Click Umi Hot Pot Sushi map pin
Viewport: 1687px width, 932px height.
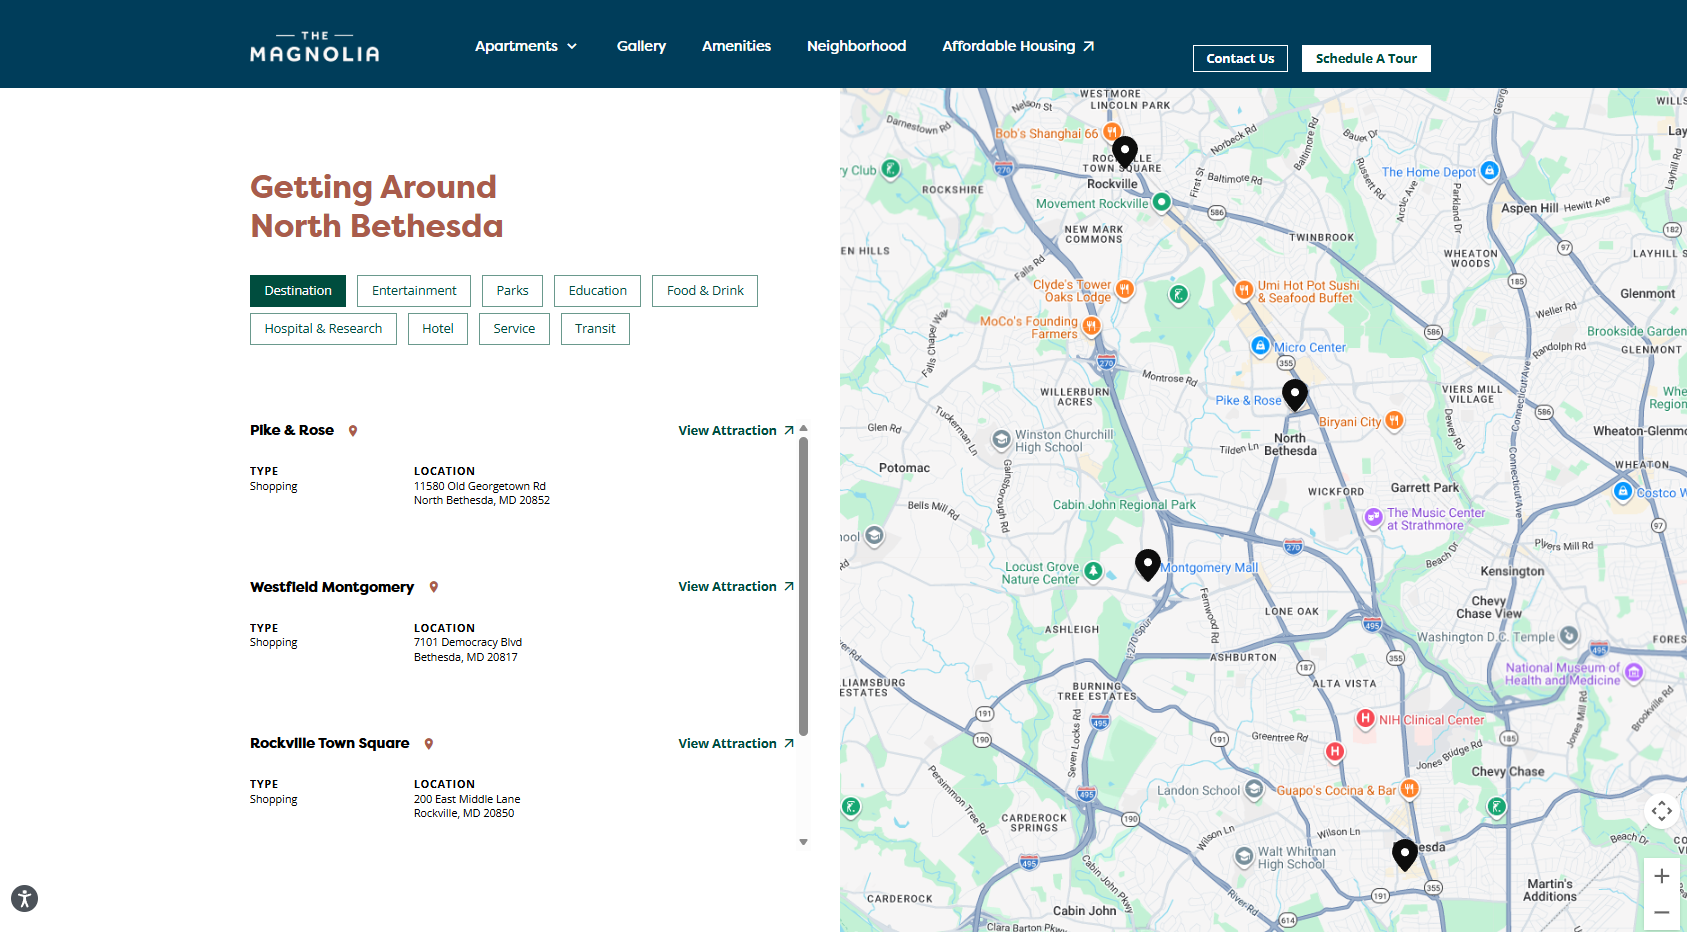[x=1244, y=290]
